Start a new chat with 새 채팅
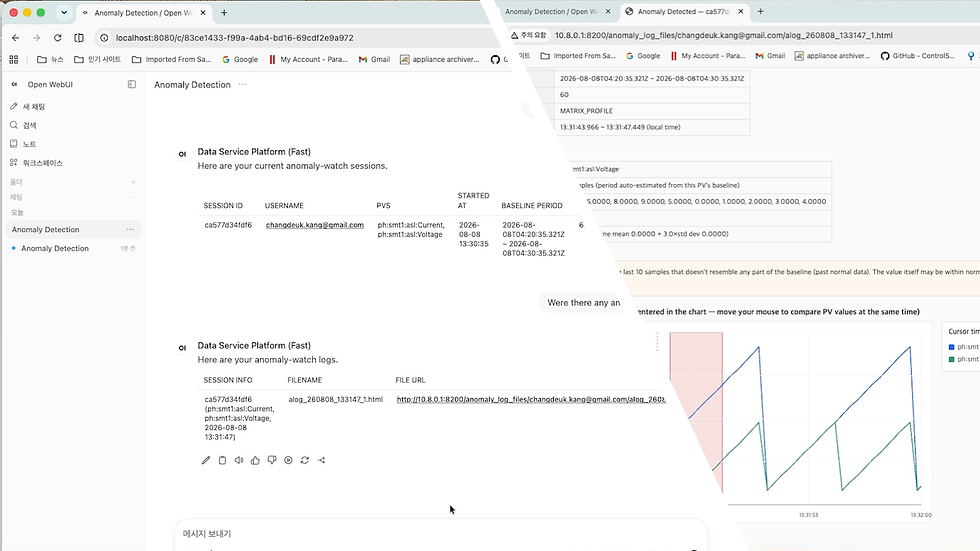This screenshot has width=980, height=551. pyautogui.click(x=28, y=107)
